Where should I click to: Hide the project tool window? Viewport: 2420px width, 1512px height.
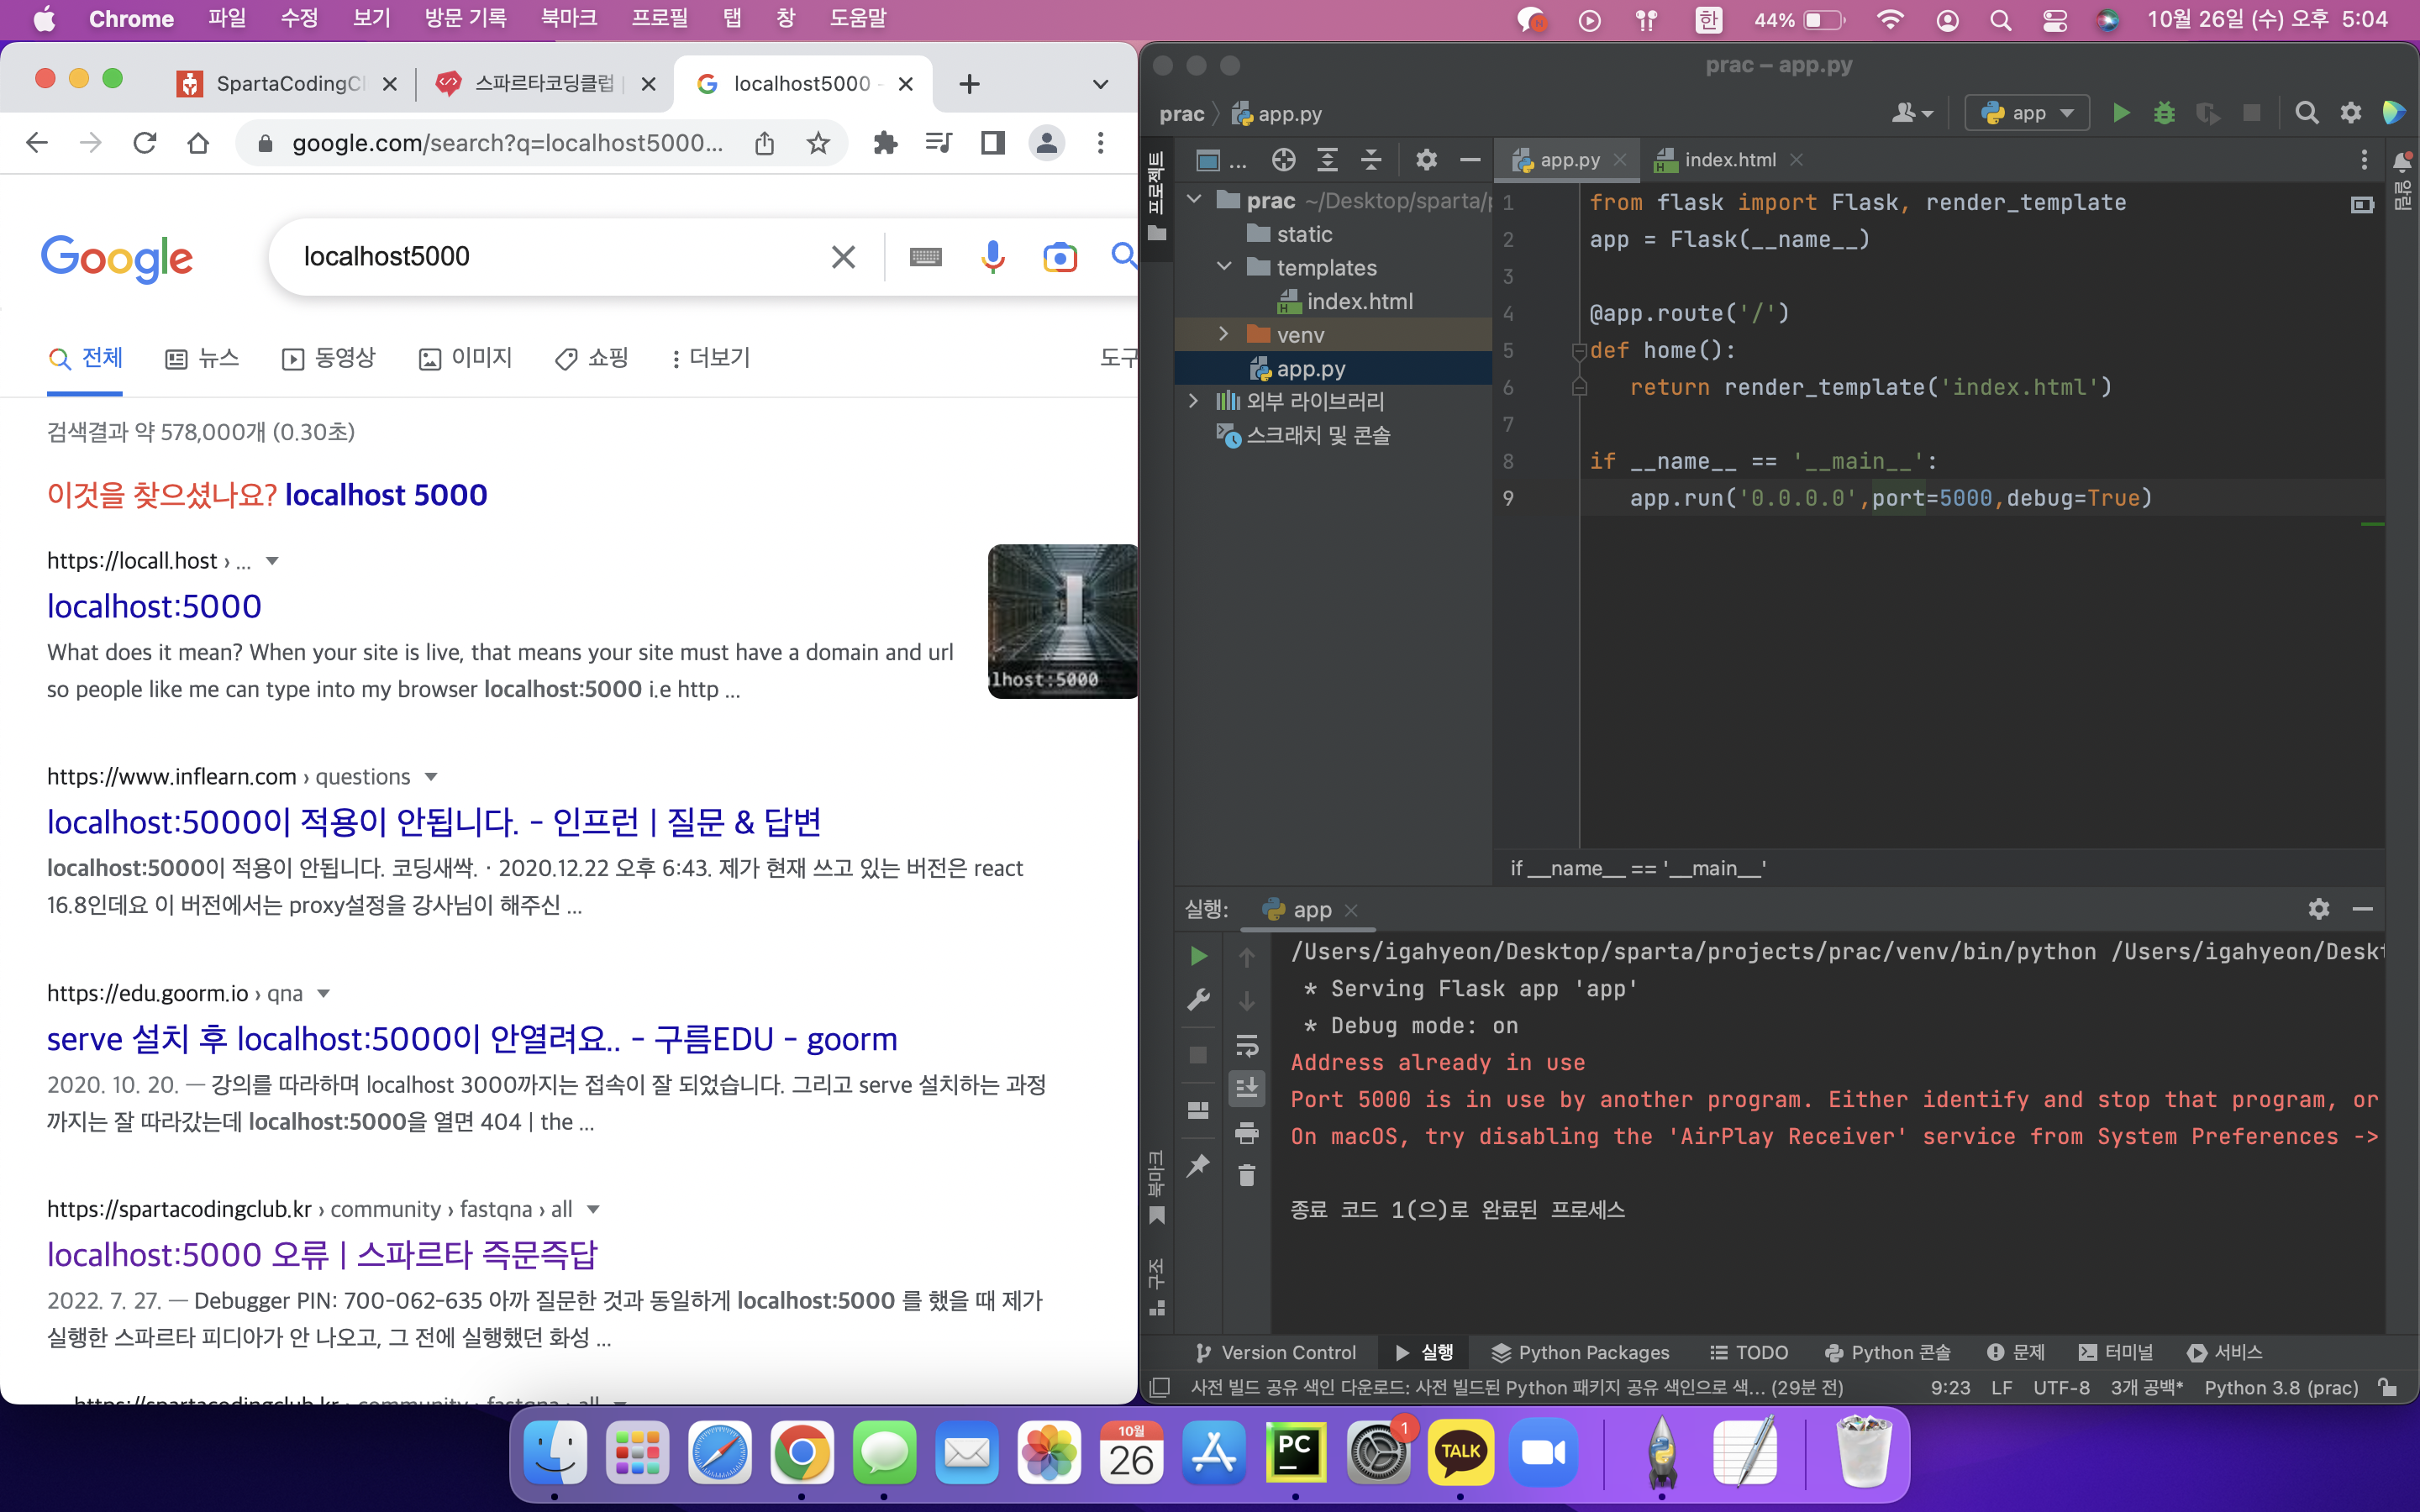point(1469,160)
